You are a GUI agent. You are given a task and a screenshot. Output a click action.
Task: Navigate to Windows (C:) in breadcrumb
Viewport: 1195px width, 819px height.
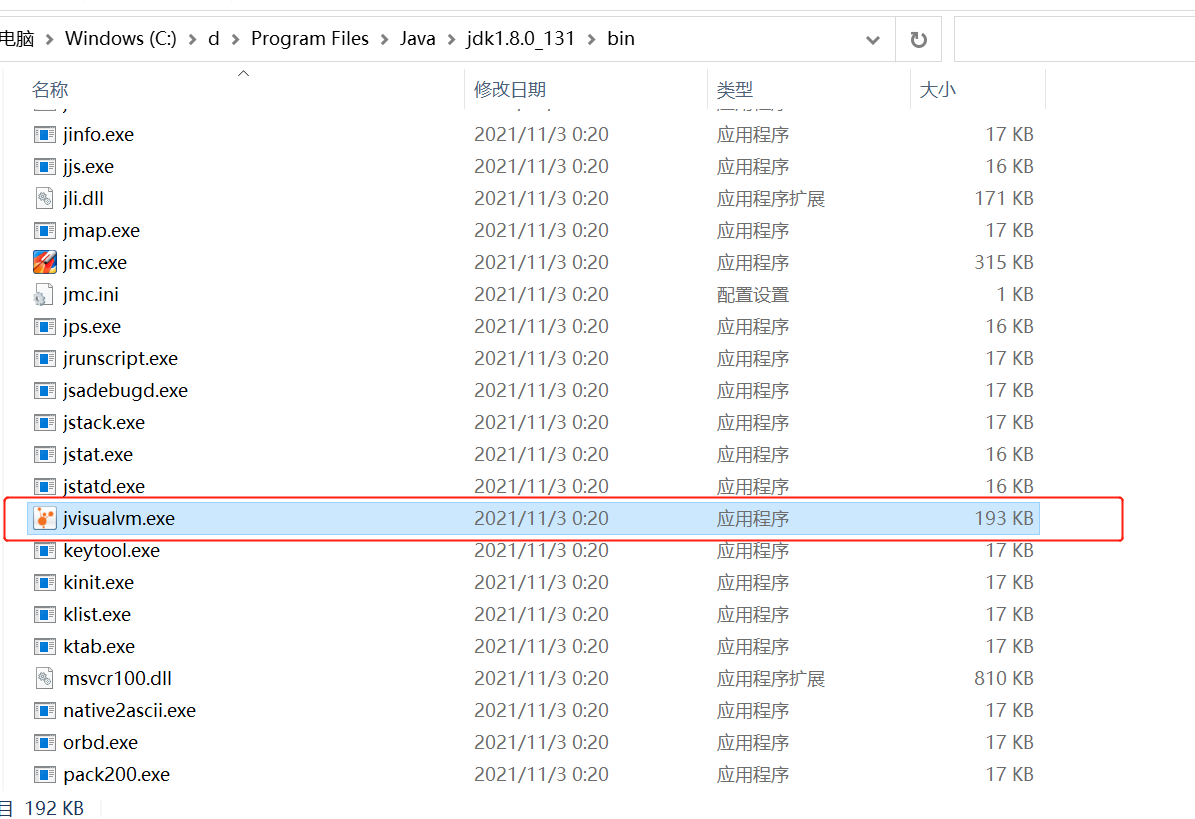[120, 39]
